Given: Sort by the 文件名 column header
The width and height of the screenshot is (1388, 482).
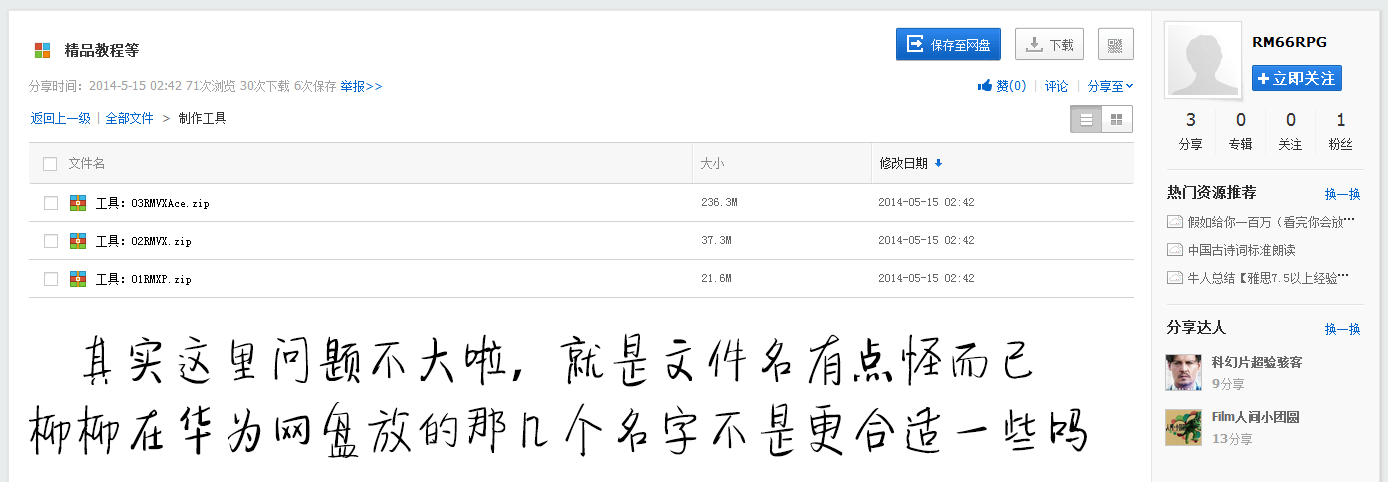Looking at the screenshot, I should coord(87,163).
